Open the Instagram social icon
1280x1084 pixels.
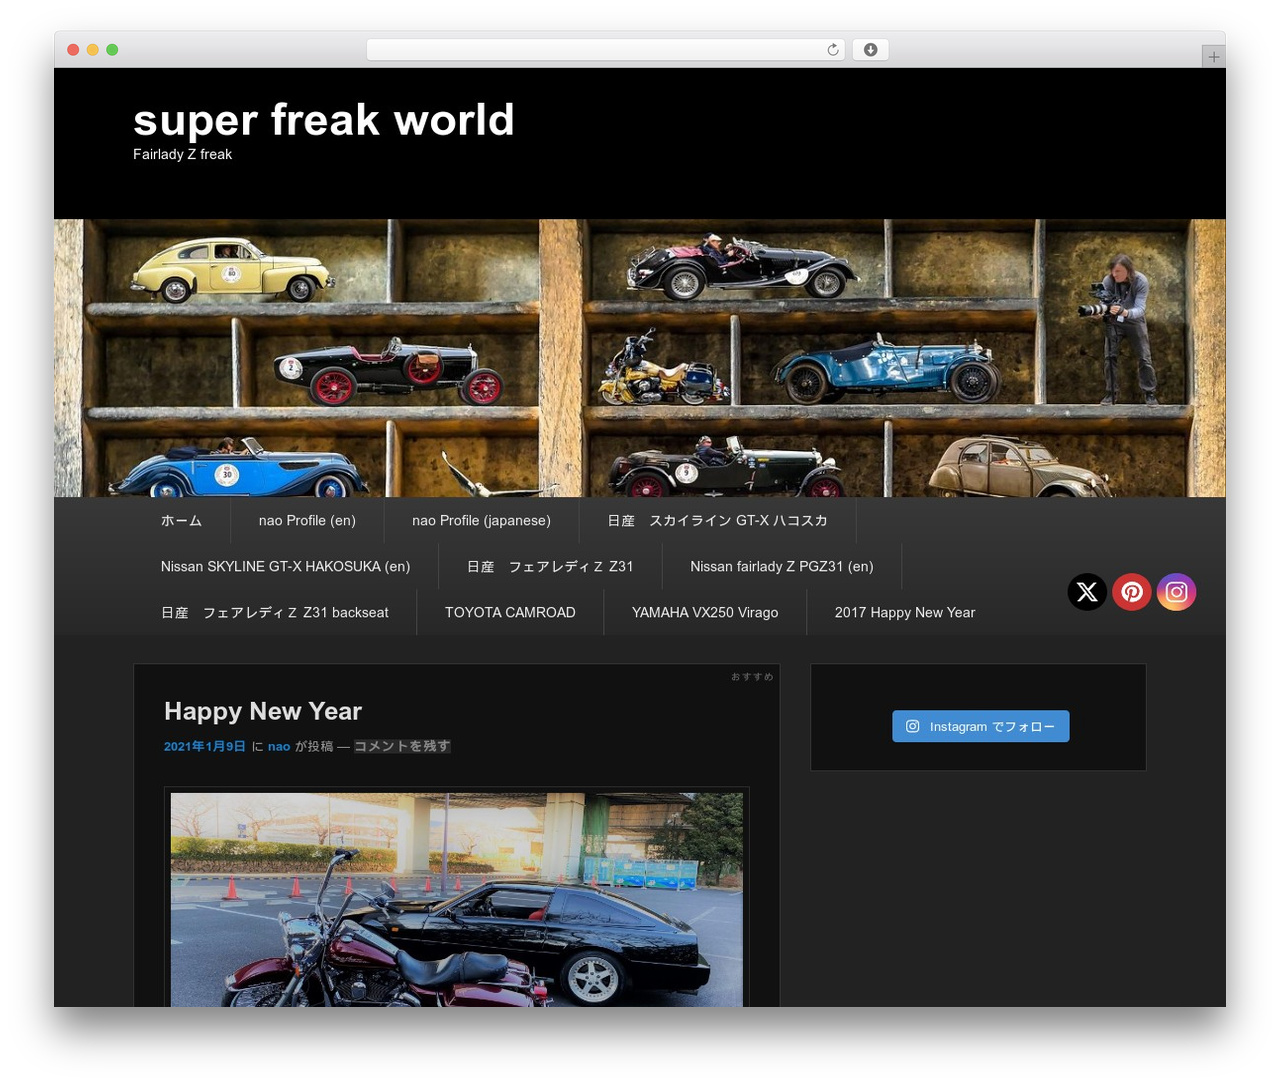click(1177, 592)
